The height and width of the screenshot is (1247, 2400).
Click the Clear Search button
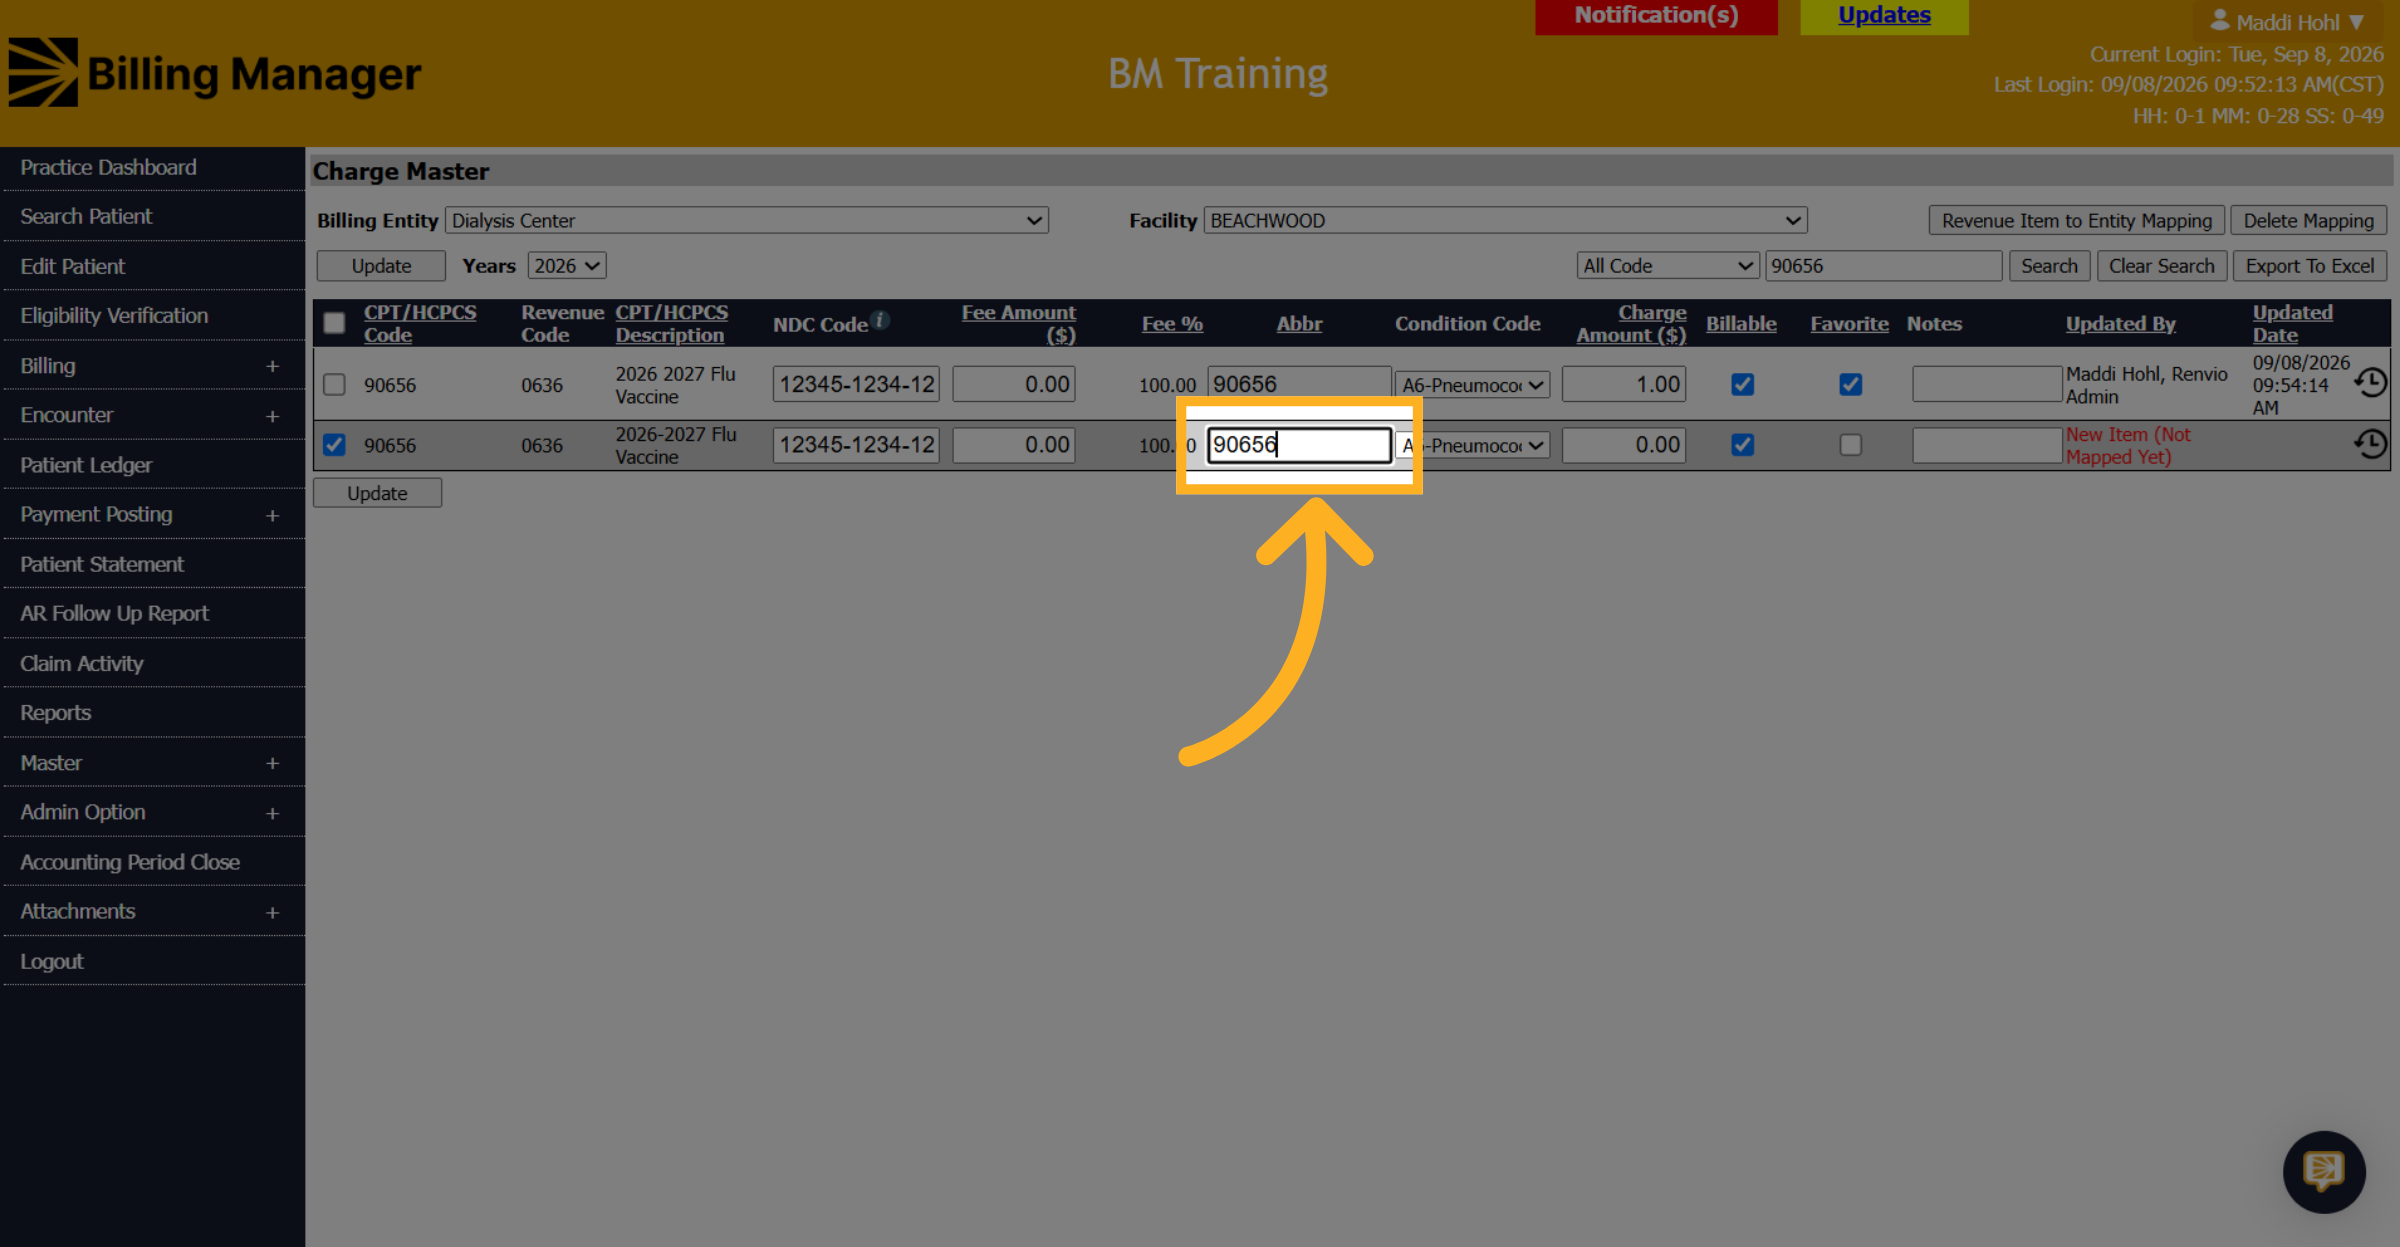pos(2161,266)
